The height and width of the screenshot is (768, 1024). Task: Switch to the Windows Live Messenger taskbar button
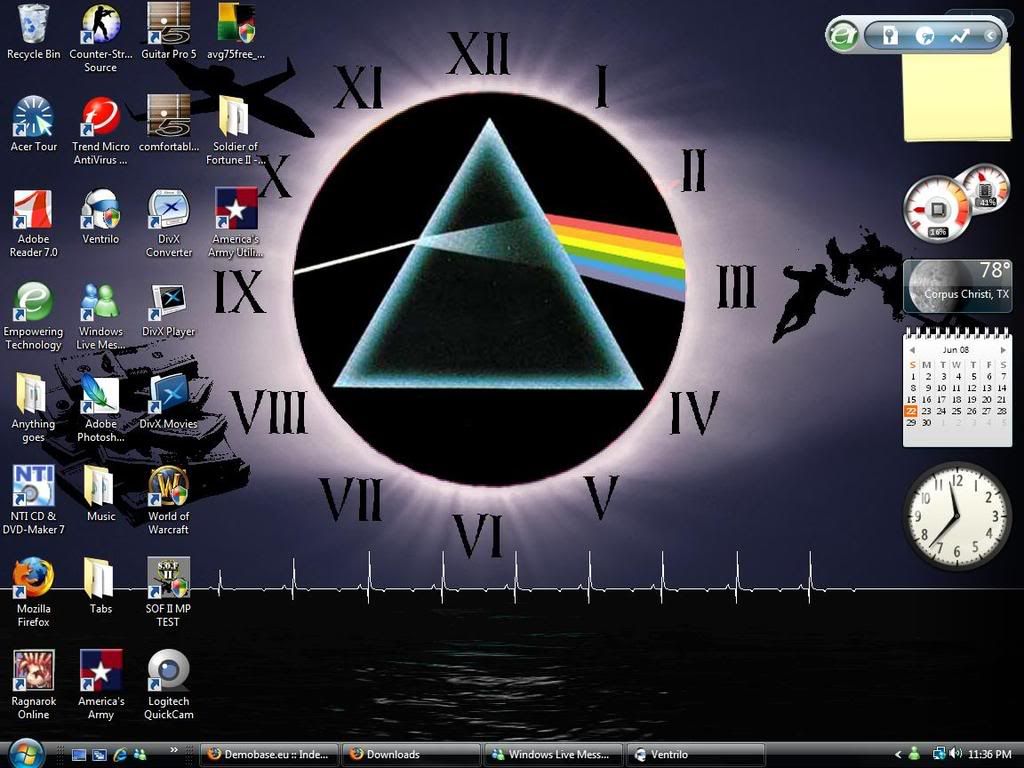pos(553,755)
